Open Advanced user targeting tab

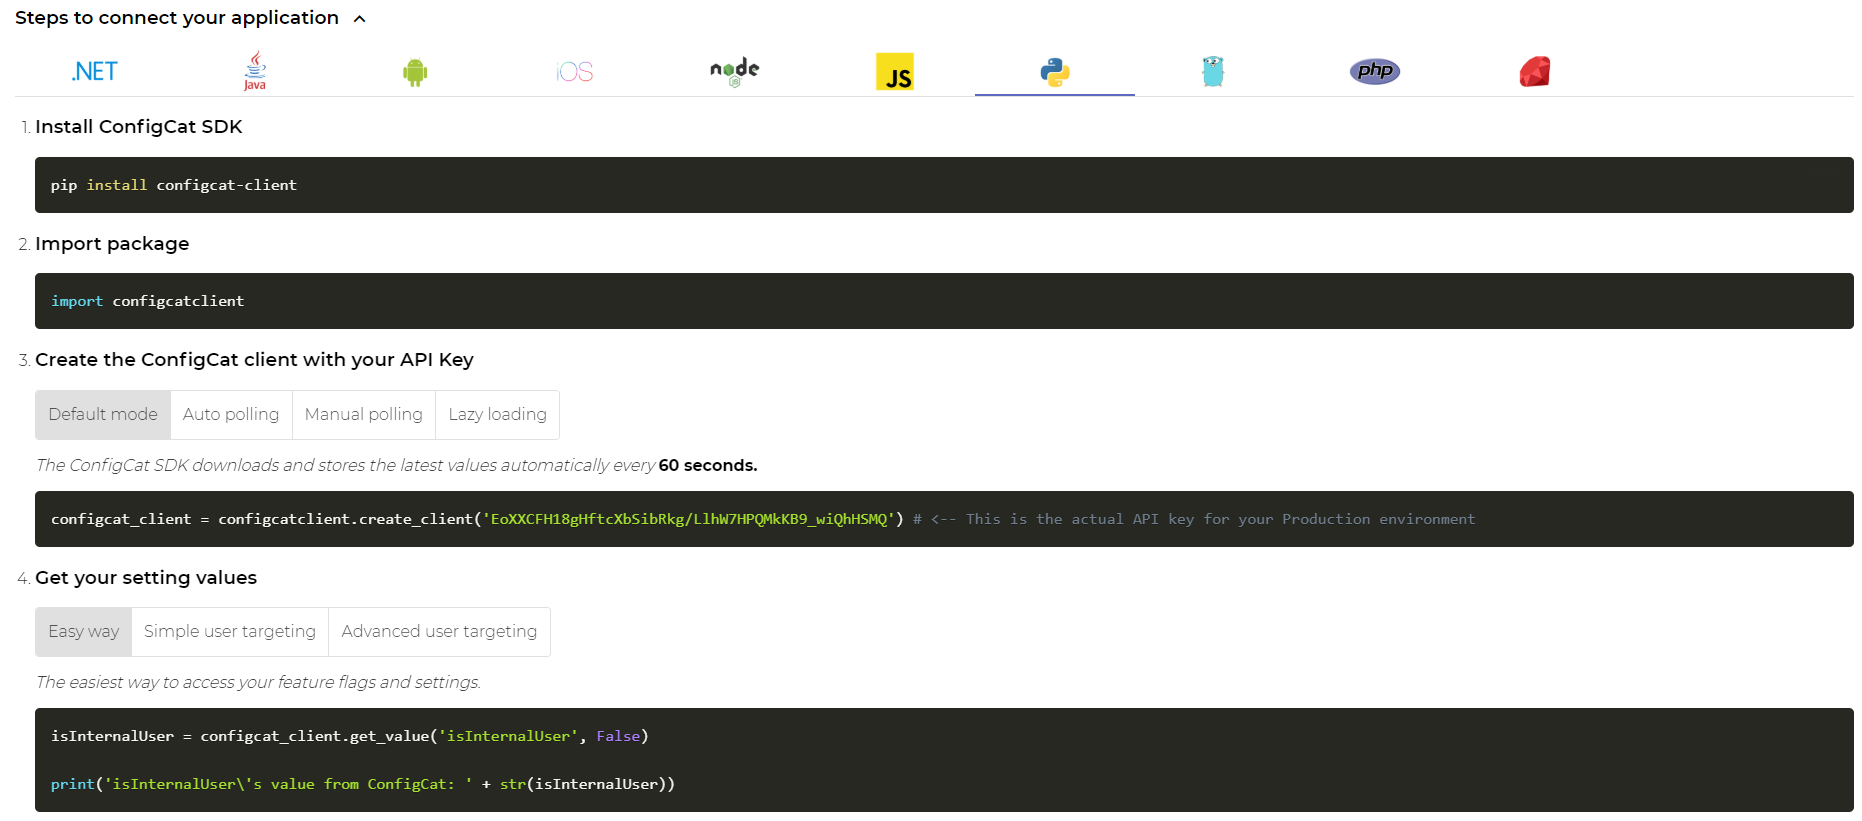(439, 632)
